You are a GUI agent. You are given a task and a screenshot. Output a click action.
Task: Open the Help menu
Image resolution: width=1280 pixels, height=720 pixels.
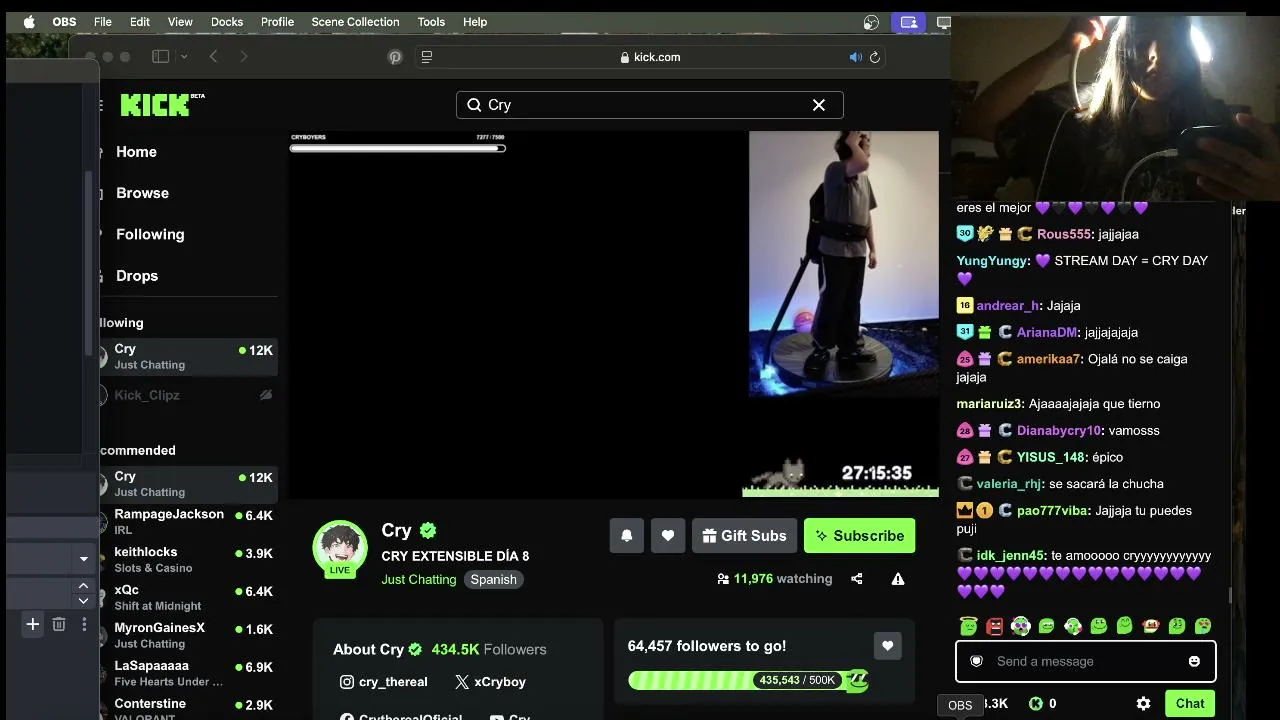tap(475, 22)
